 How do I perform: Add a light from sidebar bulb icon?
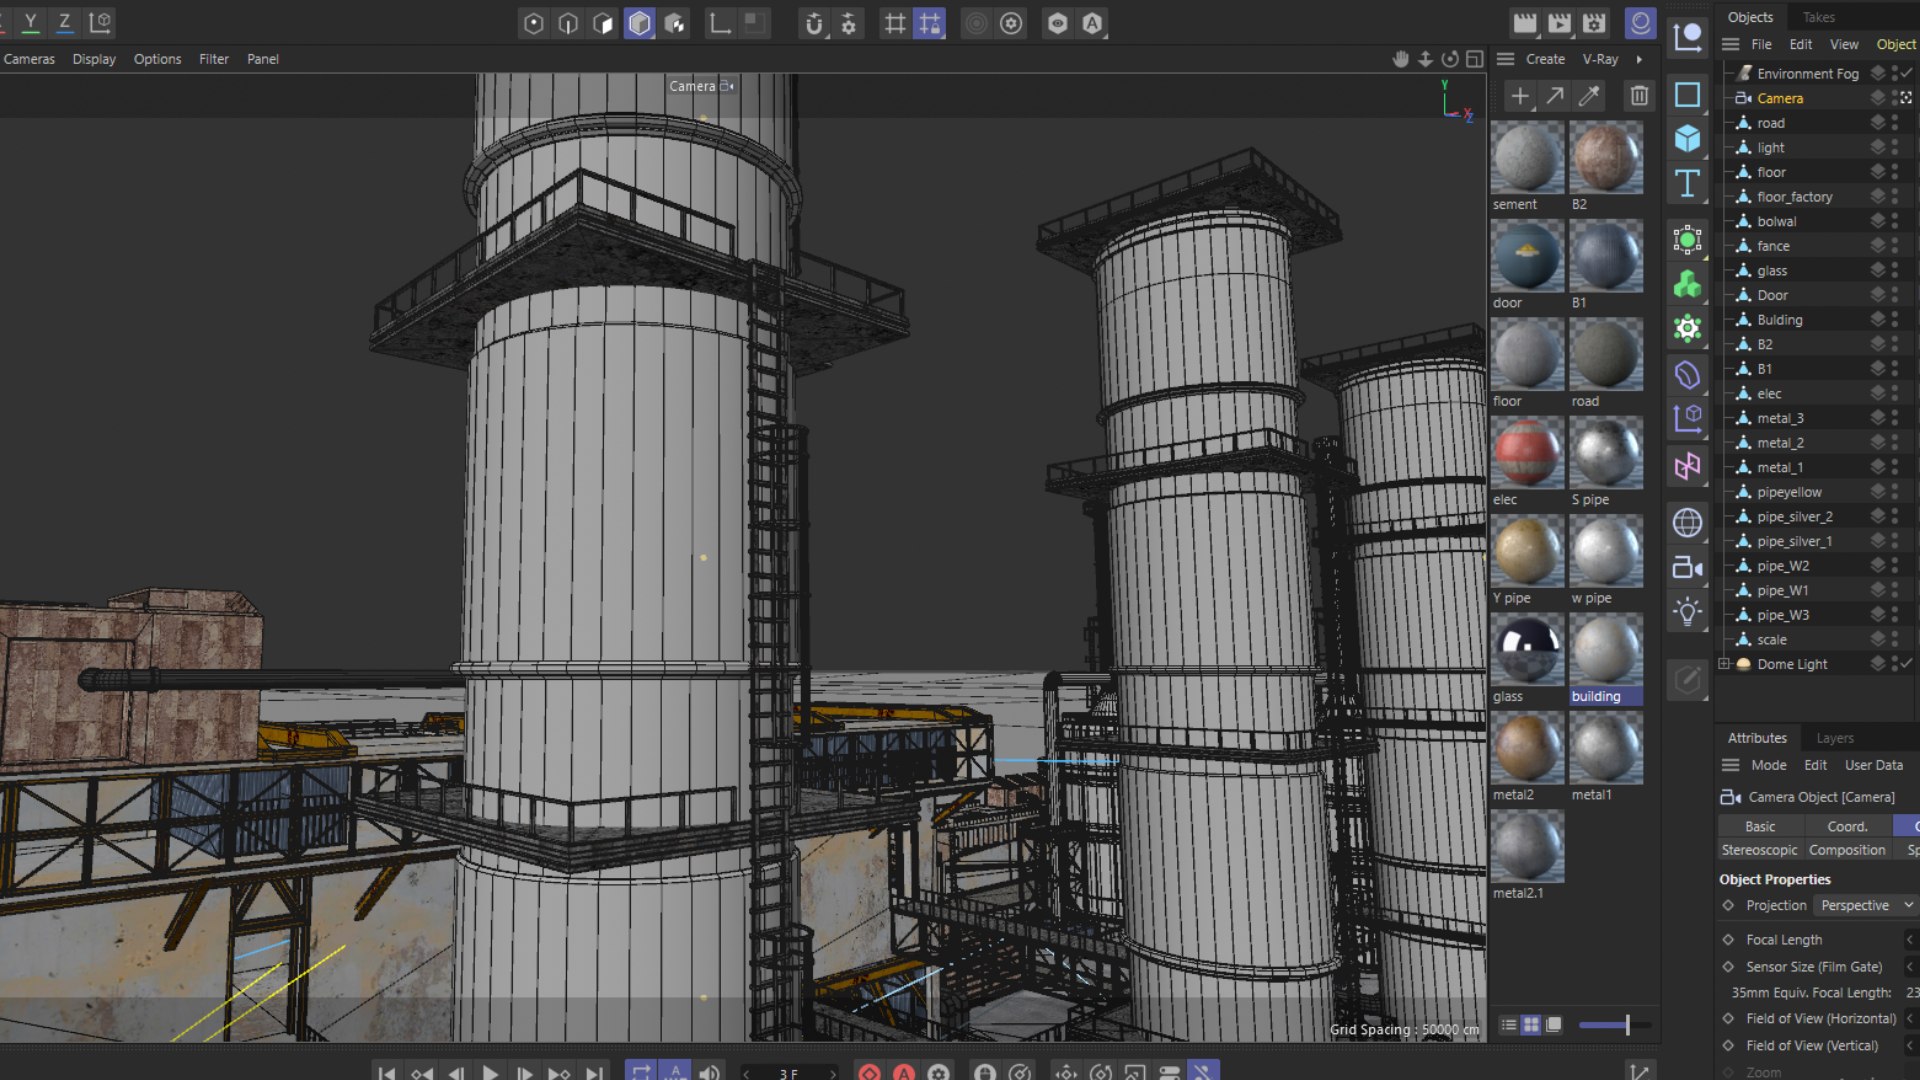tap(1687, 612)
